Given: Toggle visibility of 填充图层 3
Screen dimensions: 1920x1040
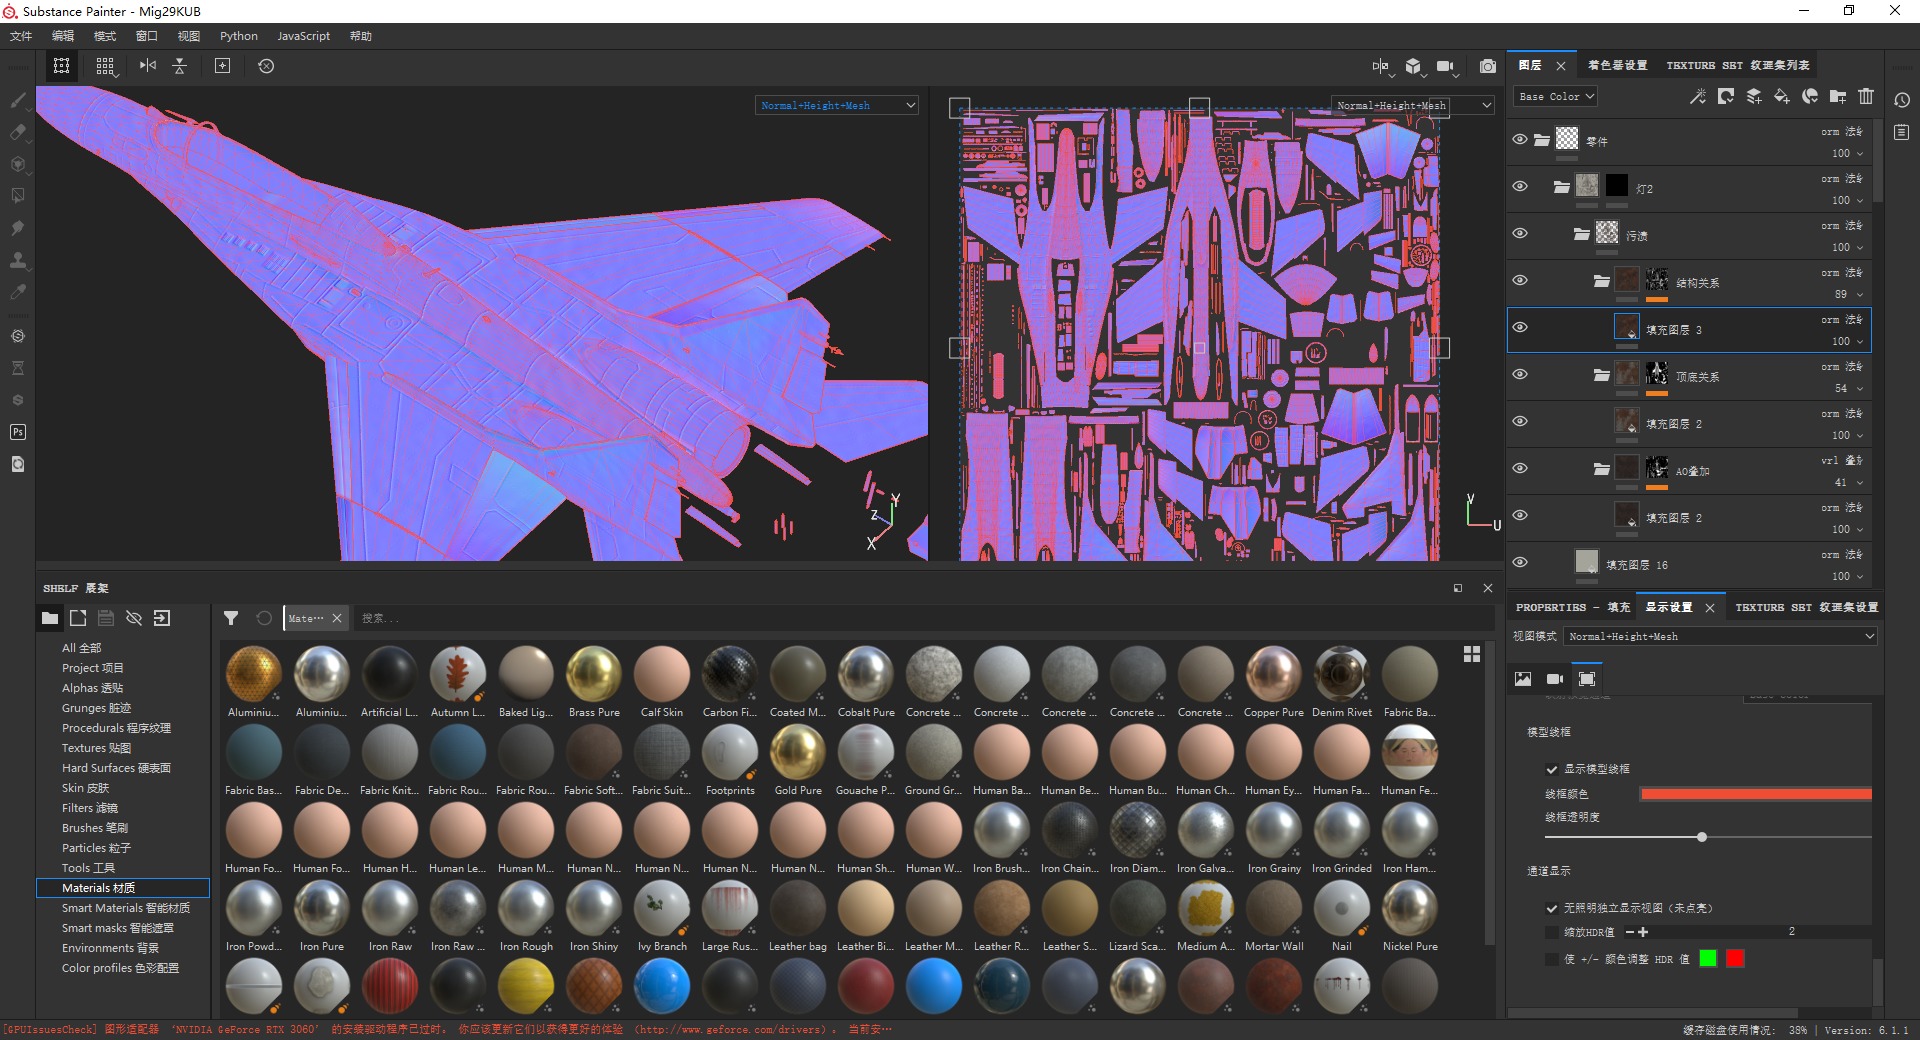Looking at the screenshot, I should pos(1520,328).
